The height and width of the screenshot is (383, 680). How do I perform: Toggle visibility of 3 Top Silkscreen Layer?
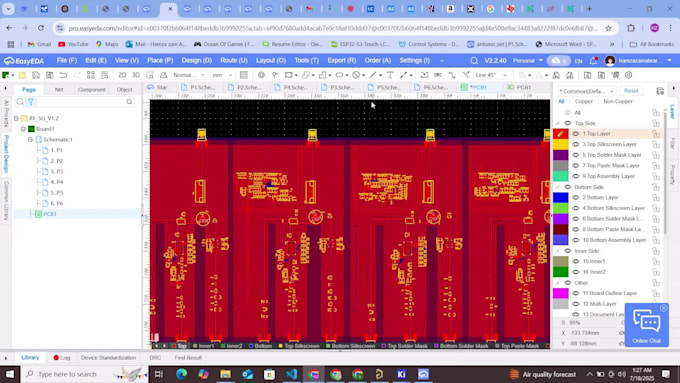tap(575, 144)
